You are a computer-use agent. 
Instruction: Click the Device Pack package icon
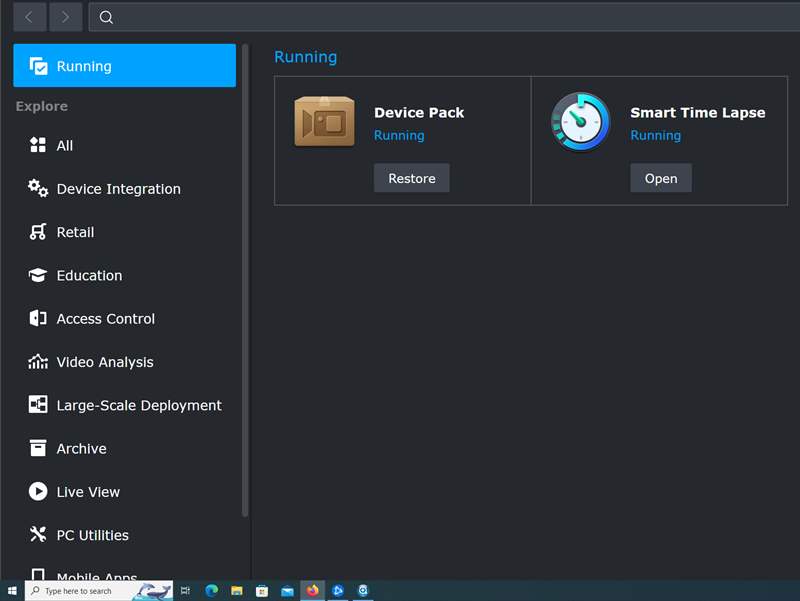click(x=324, y=121)
